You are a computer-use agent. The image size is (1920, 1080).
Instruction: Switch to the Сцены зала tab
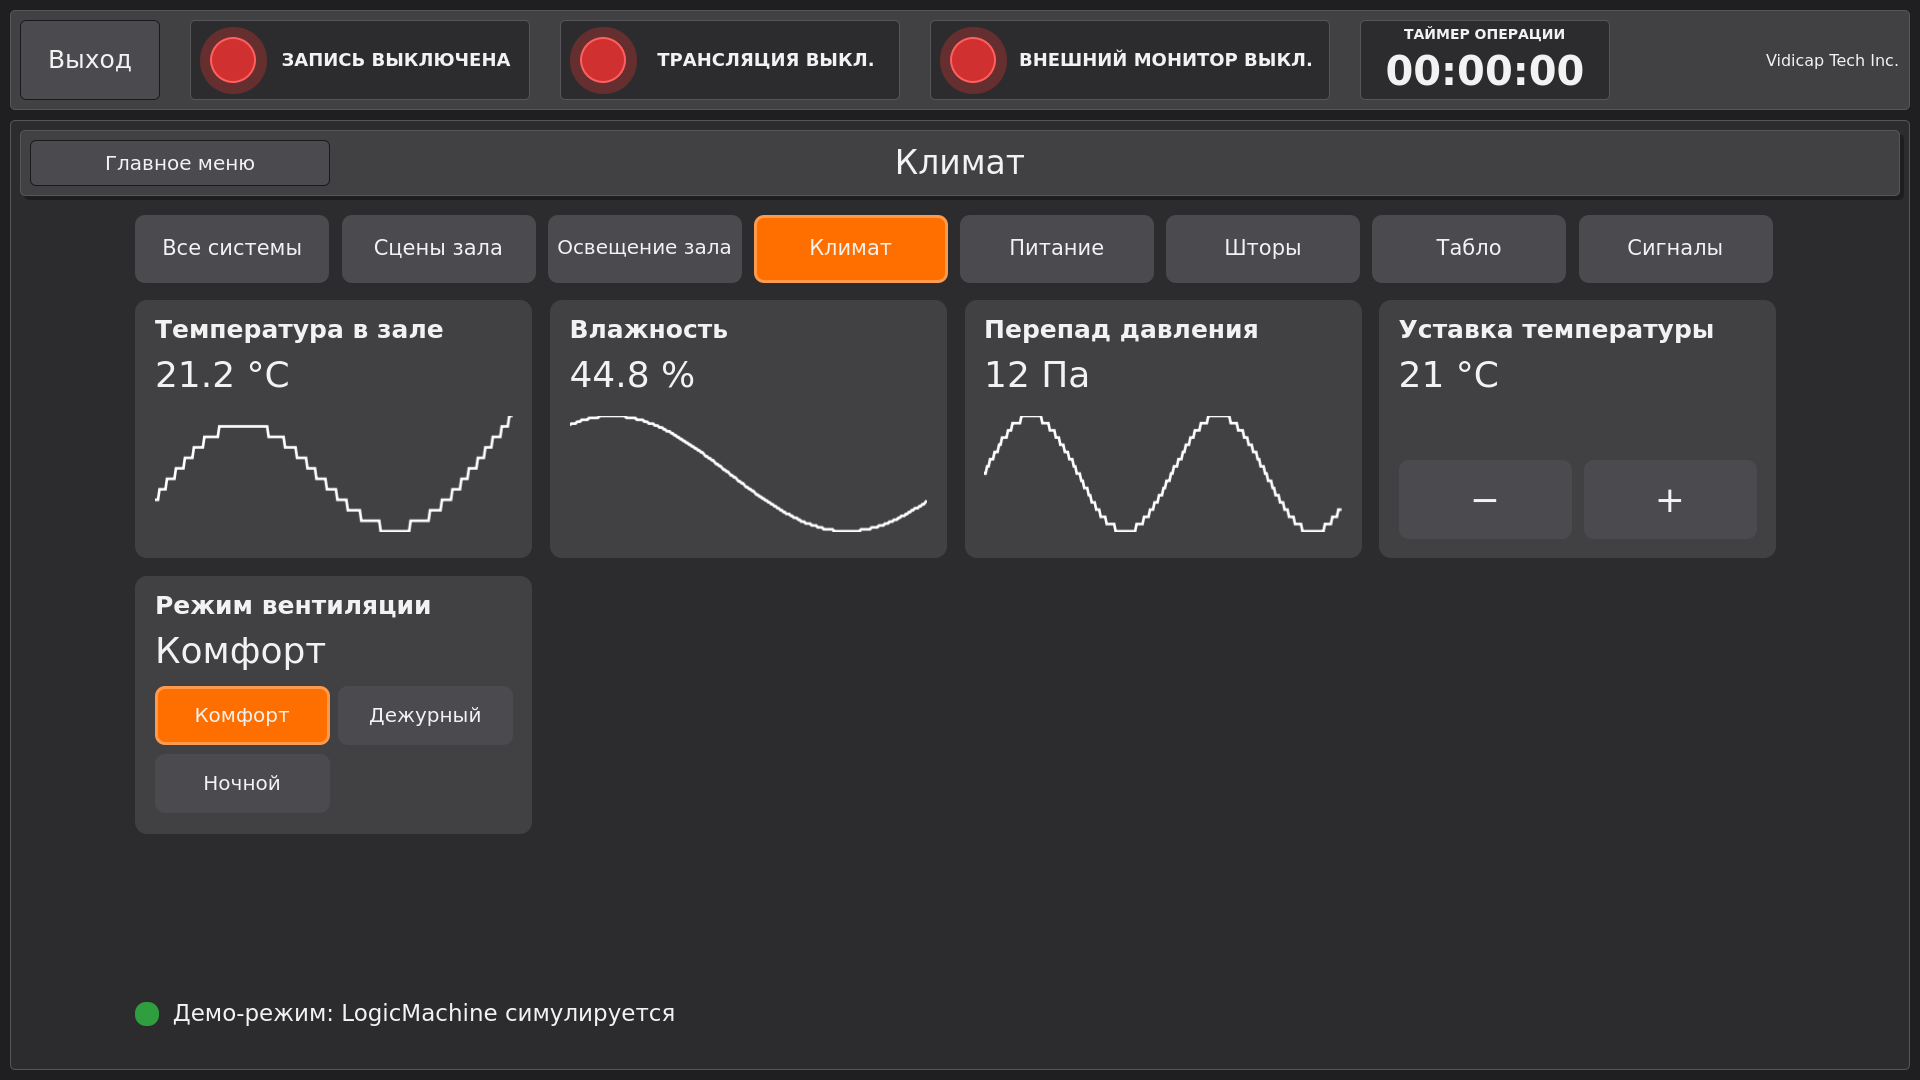[438, 248]
